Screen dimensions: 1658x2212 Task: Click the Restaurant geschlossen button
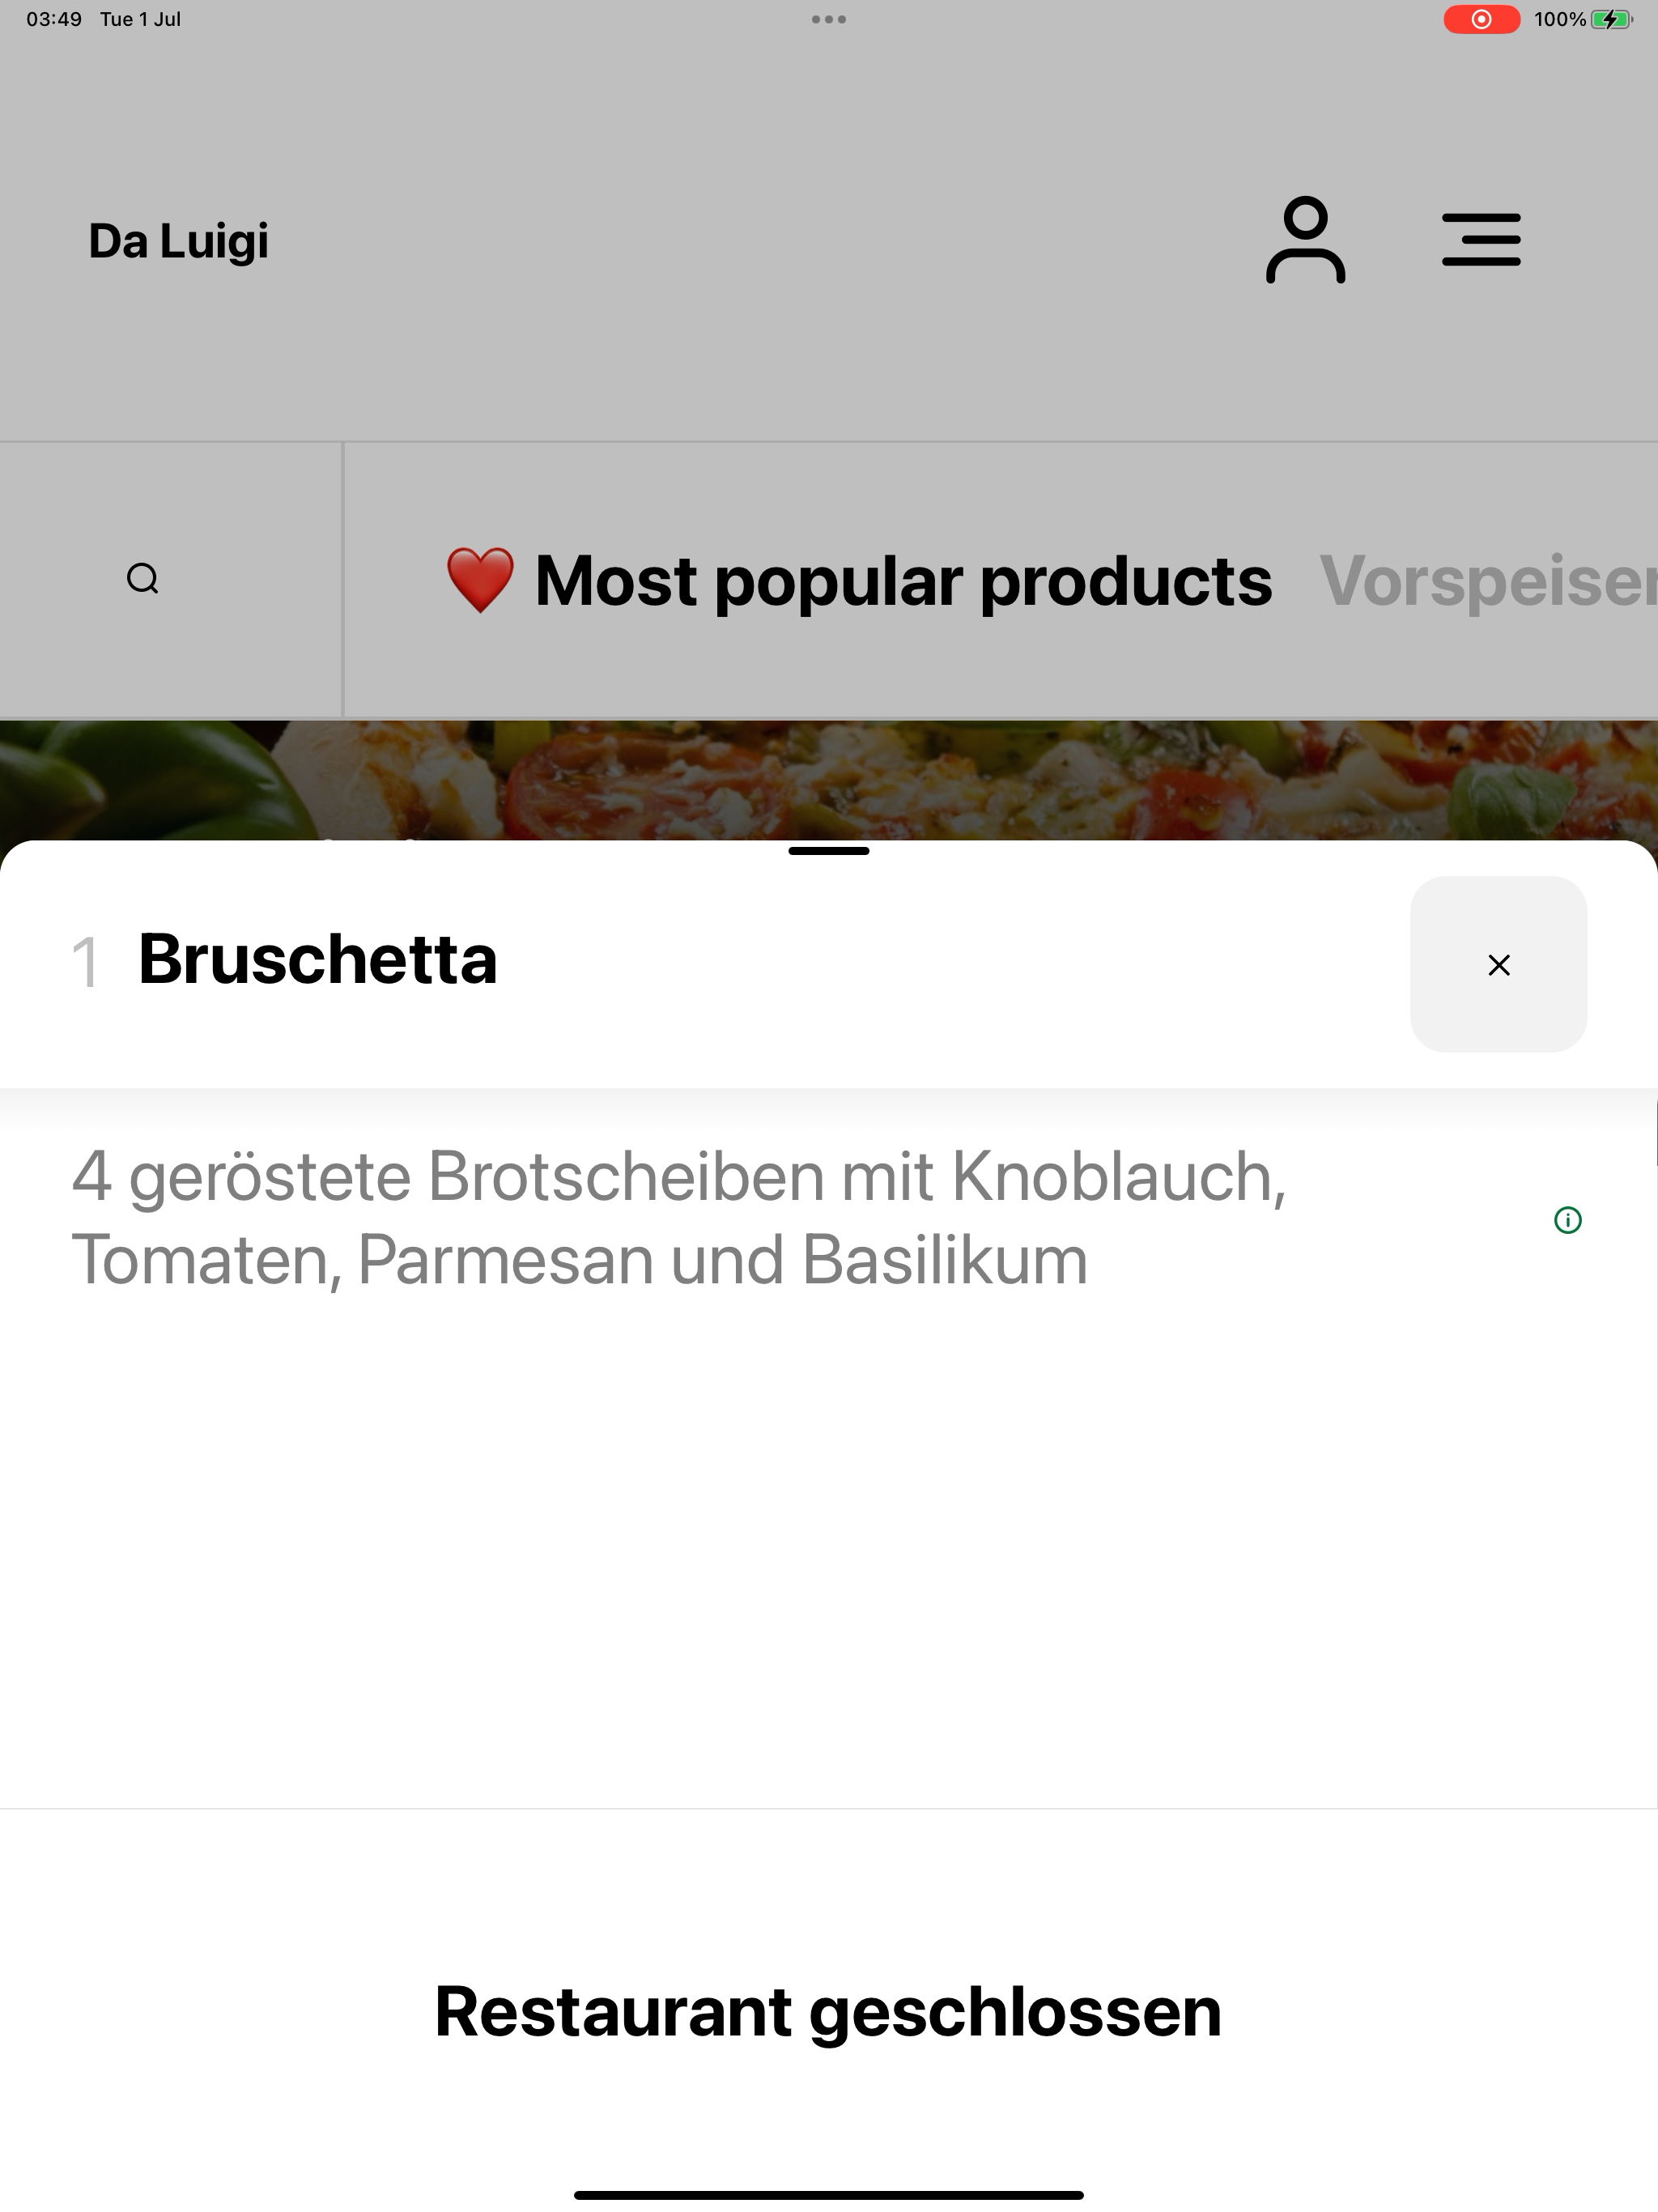tap(829, 2011)
